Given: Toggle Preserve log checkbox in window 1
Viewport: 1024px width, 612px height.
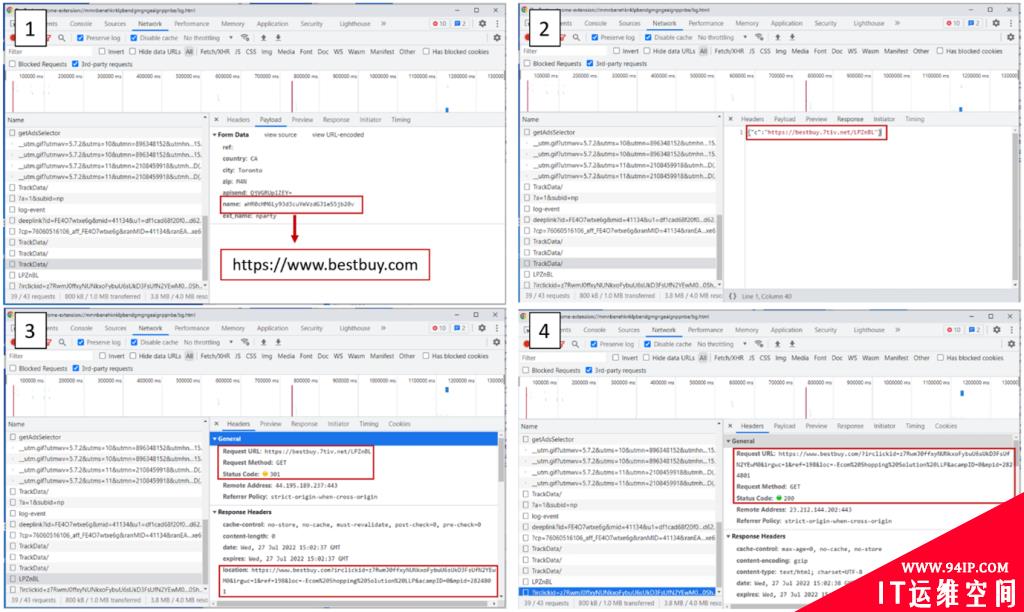Looking at the screenshot, I should [80, 38].
